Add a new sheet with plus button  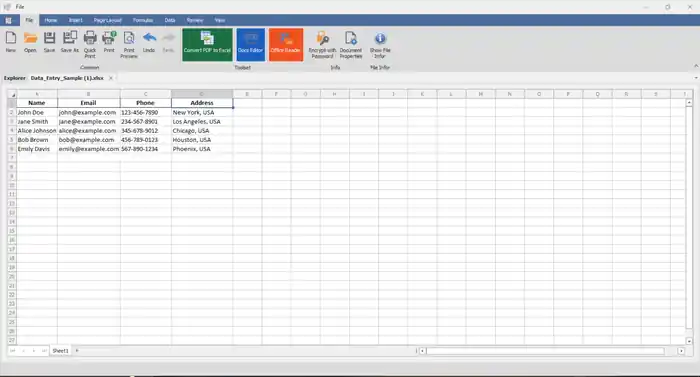pyautogui.click(x=77, y=351)
